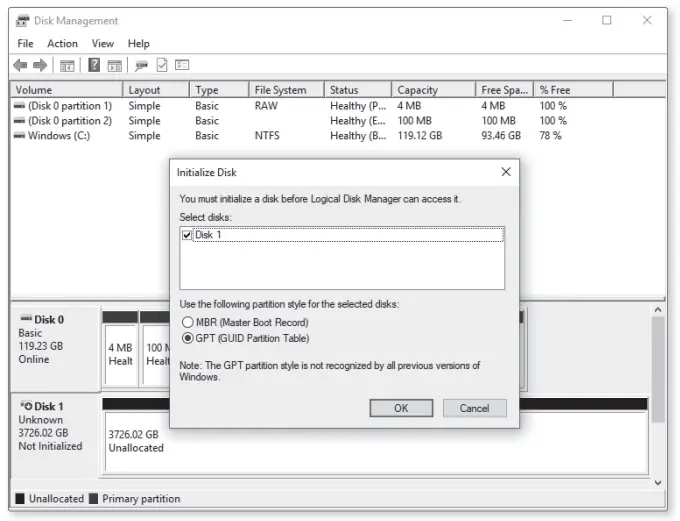
Task: Close the Initialize Disk dialog
Action: click(x=506, y=172)
